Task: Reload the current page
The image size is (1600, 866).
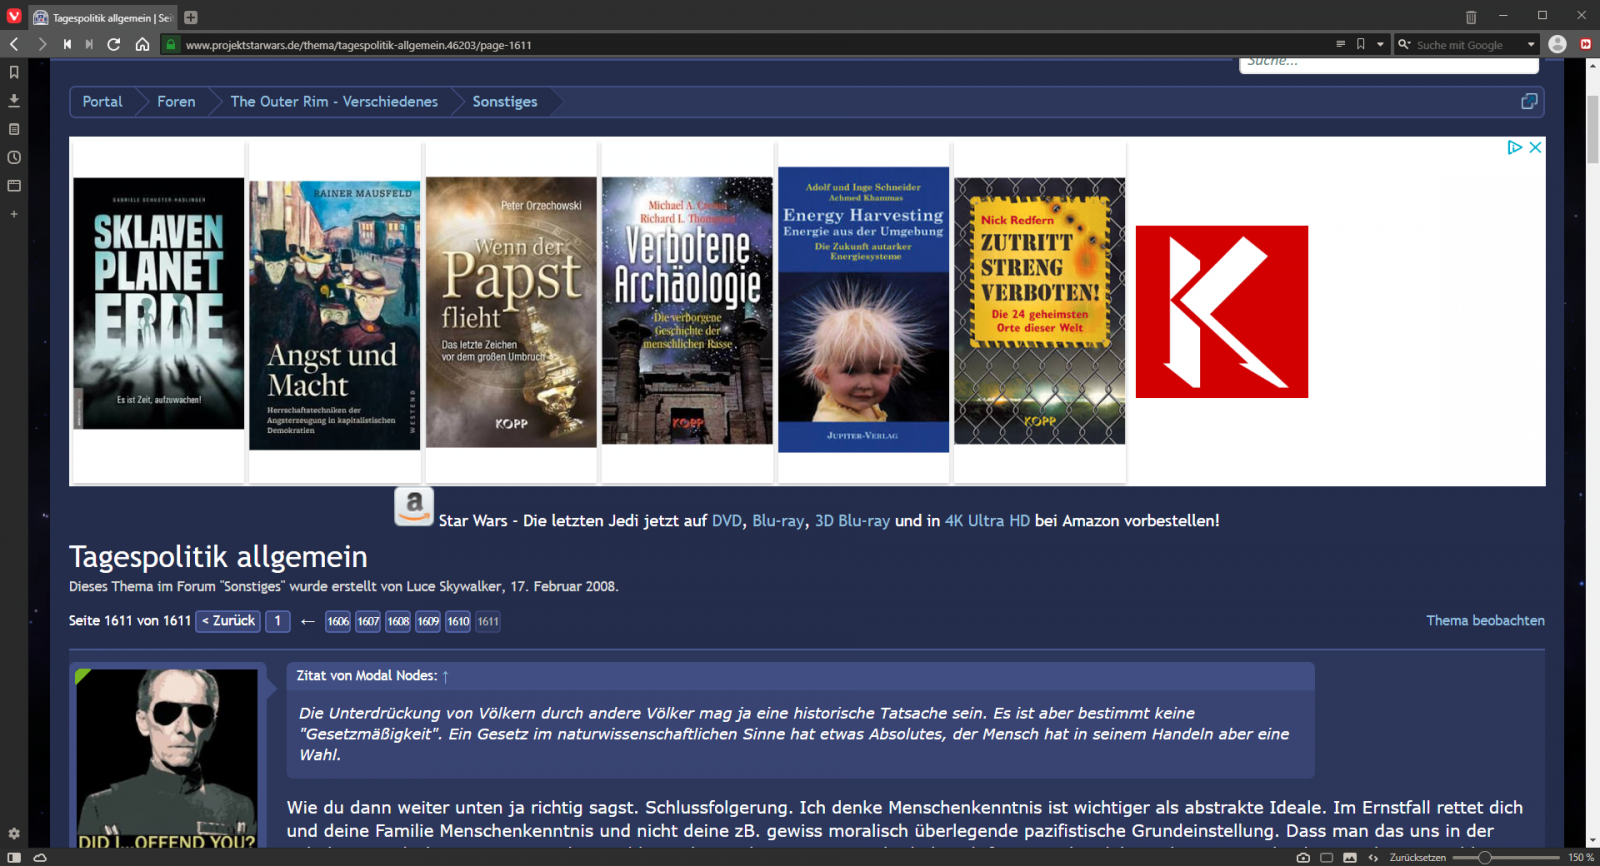Action: (x=114, y=44)
